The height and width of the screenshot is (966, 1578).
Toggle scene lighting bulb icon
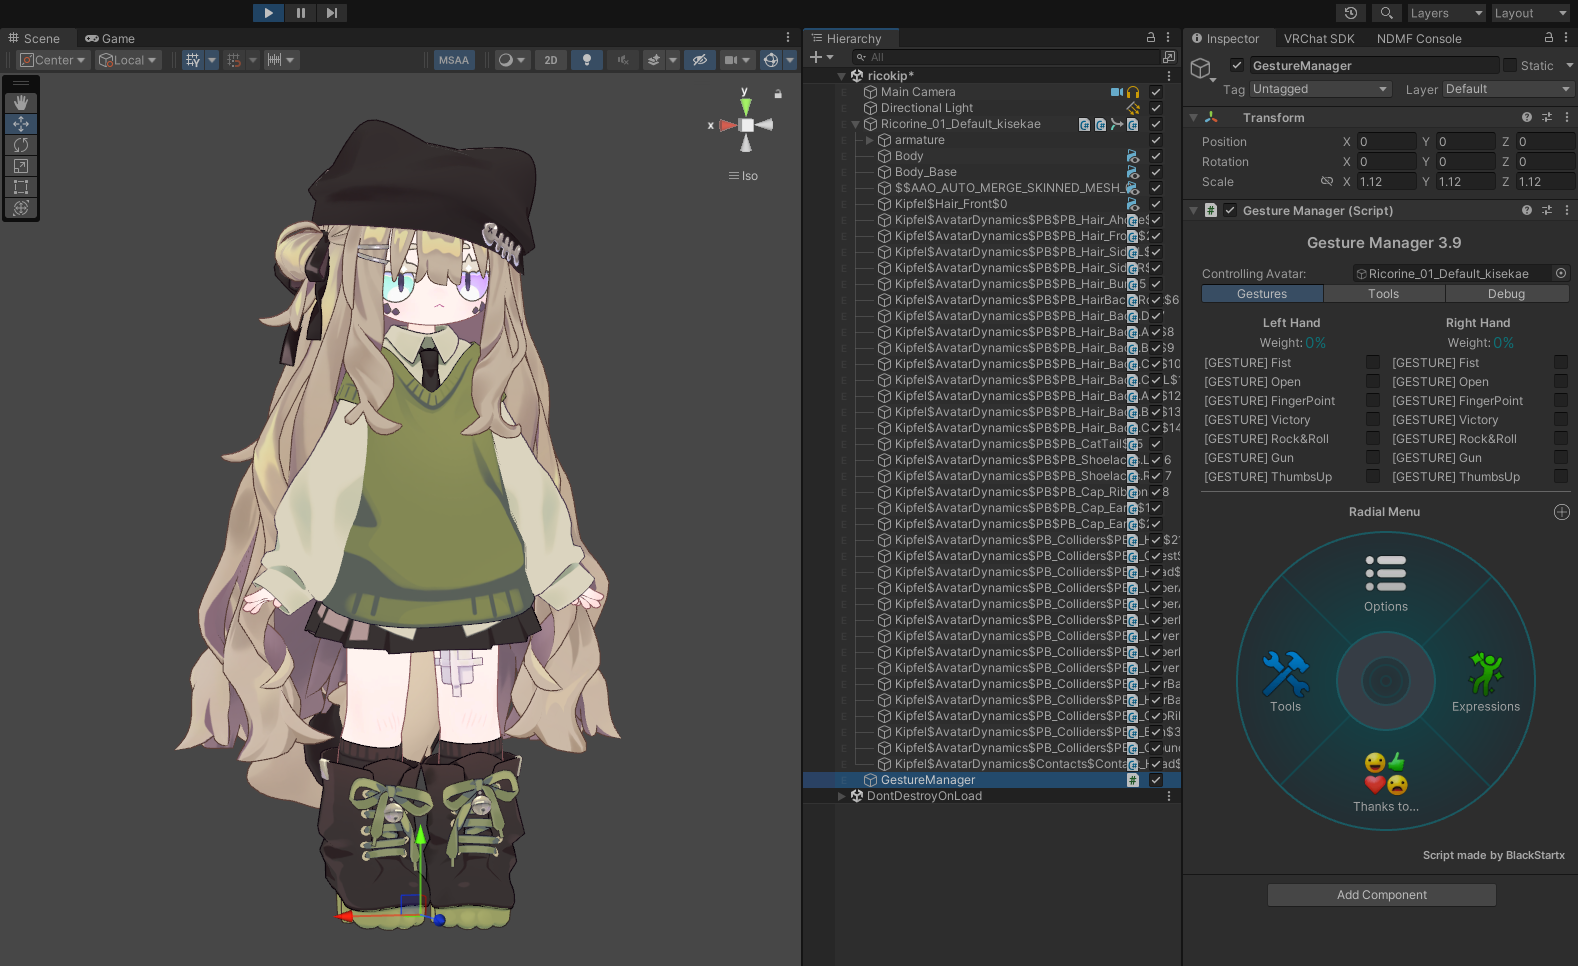click(x=587, y=60)
